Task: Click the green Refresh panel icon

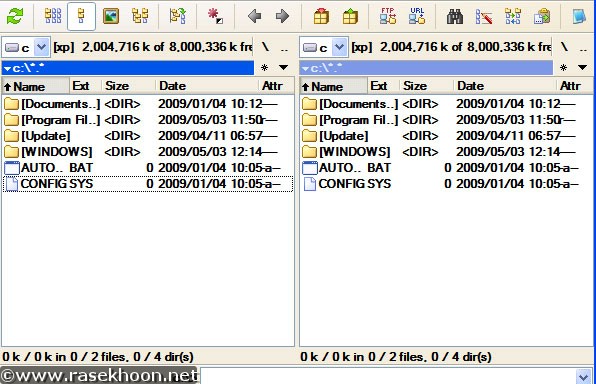Action: coord(15,16)
